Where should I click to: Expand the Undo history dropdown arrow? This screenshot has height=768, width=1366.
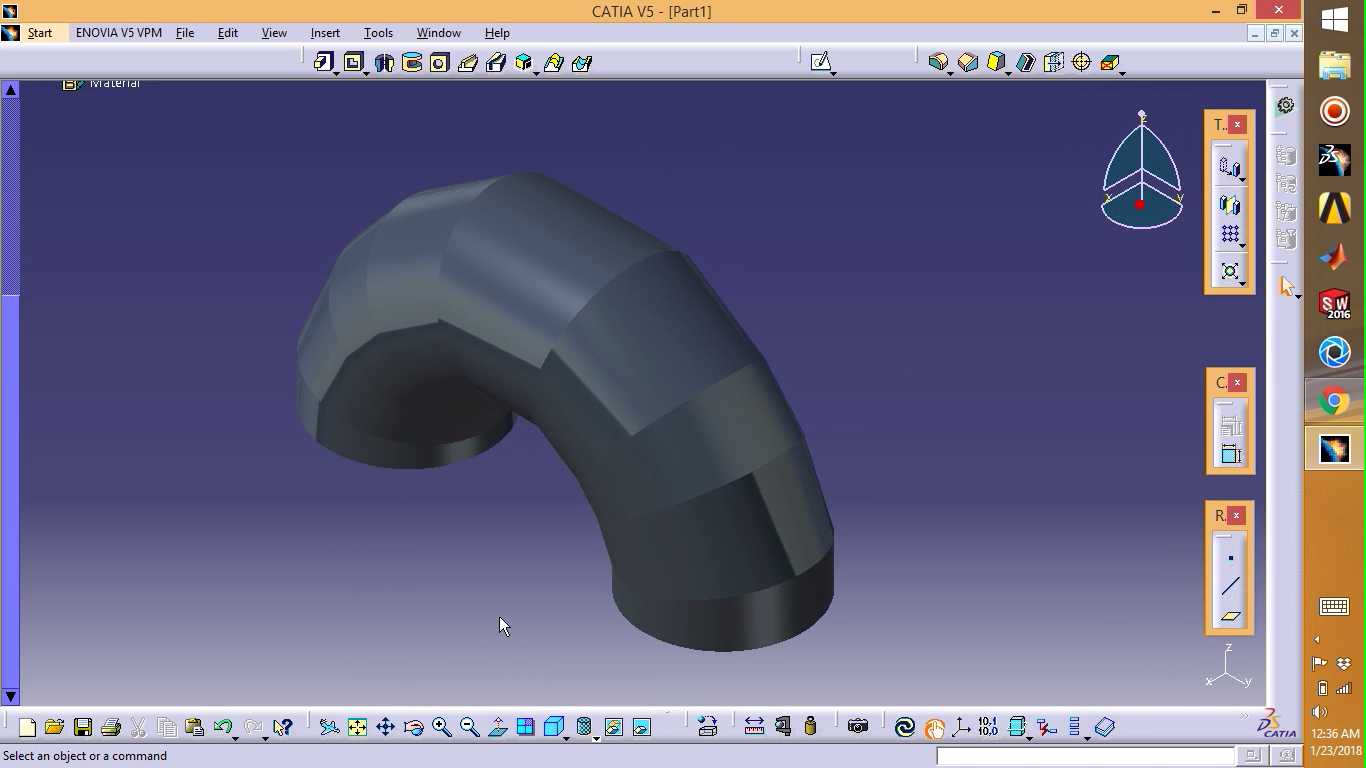pos(235,737)
